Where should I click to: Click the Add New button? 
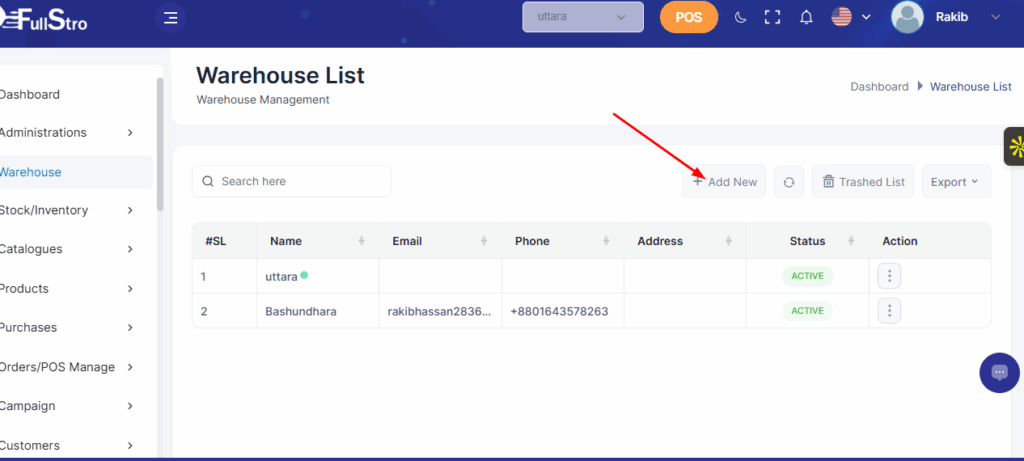pyautogui.click(x=724, y=182)
